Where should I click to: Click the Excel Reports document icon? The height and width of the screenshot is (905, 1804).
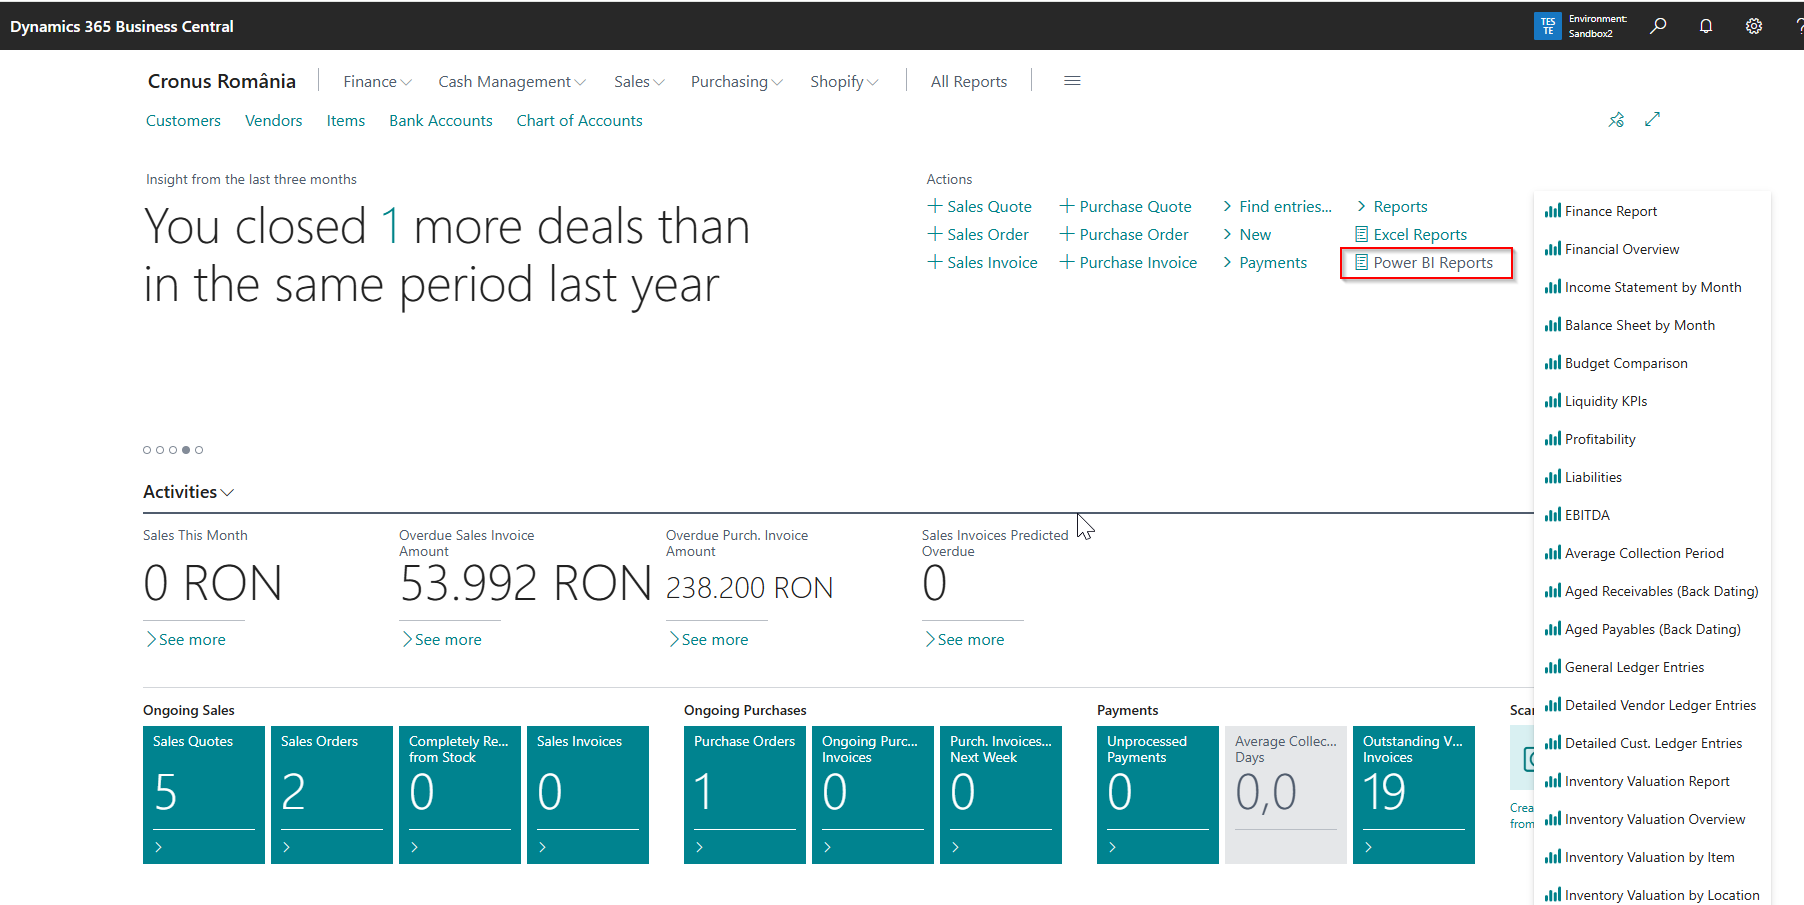coord(1361,234)
